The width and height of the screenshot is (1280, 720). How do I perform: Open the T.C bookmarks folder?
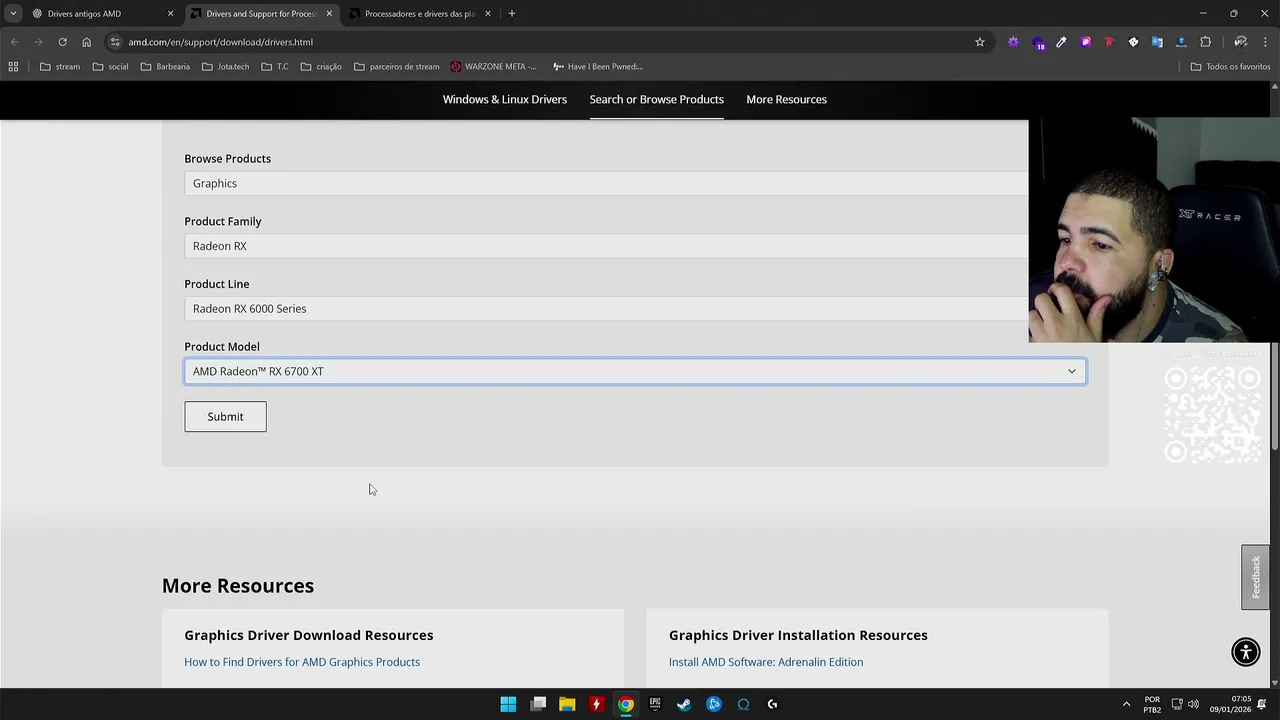(275, 66)
